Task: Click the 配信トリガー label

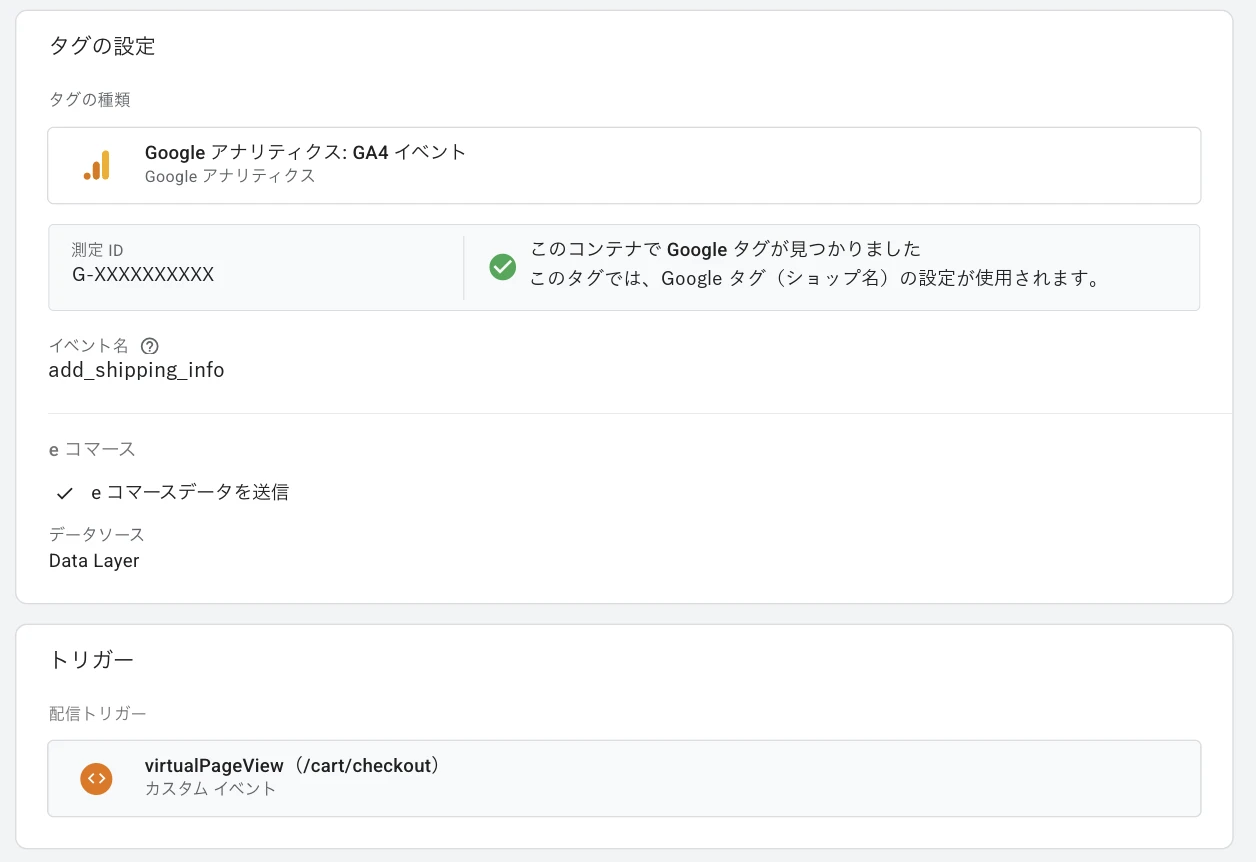Action: point(98,714)
